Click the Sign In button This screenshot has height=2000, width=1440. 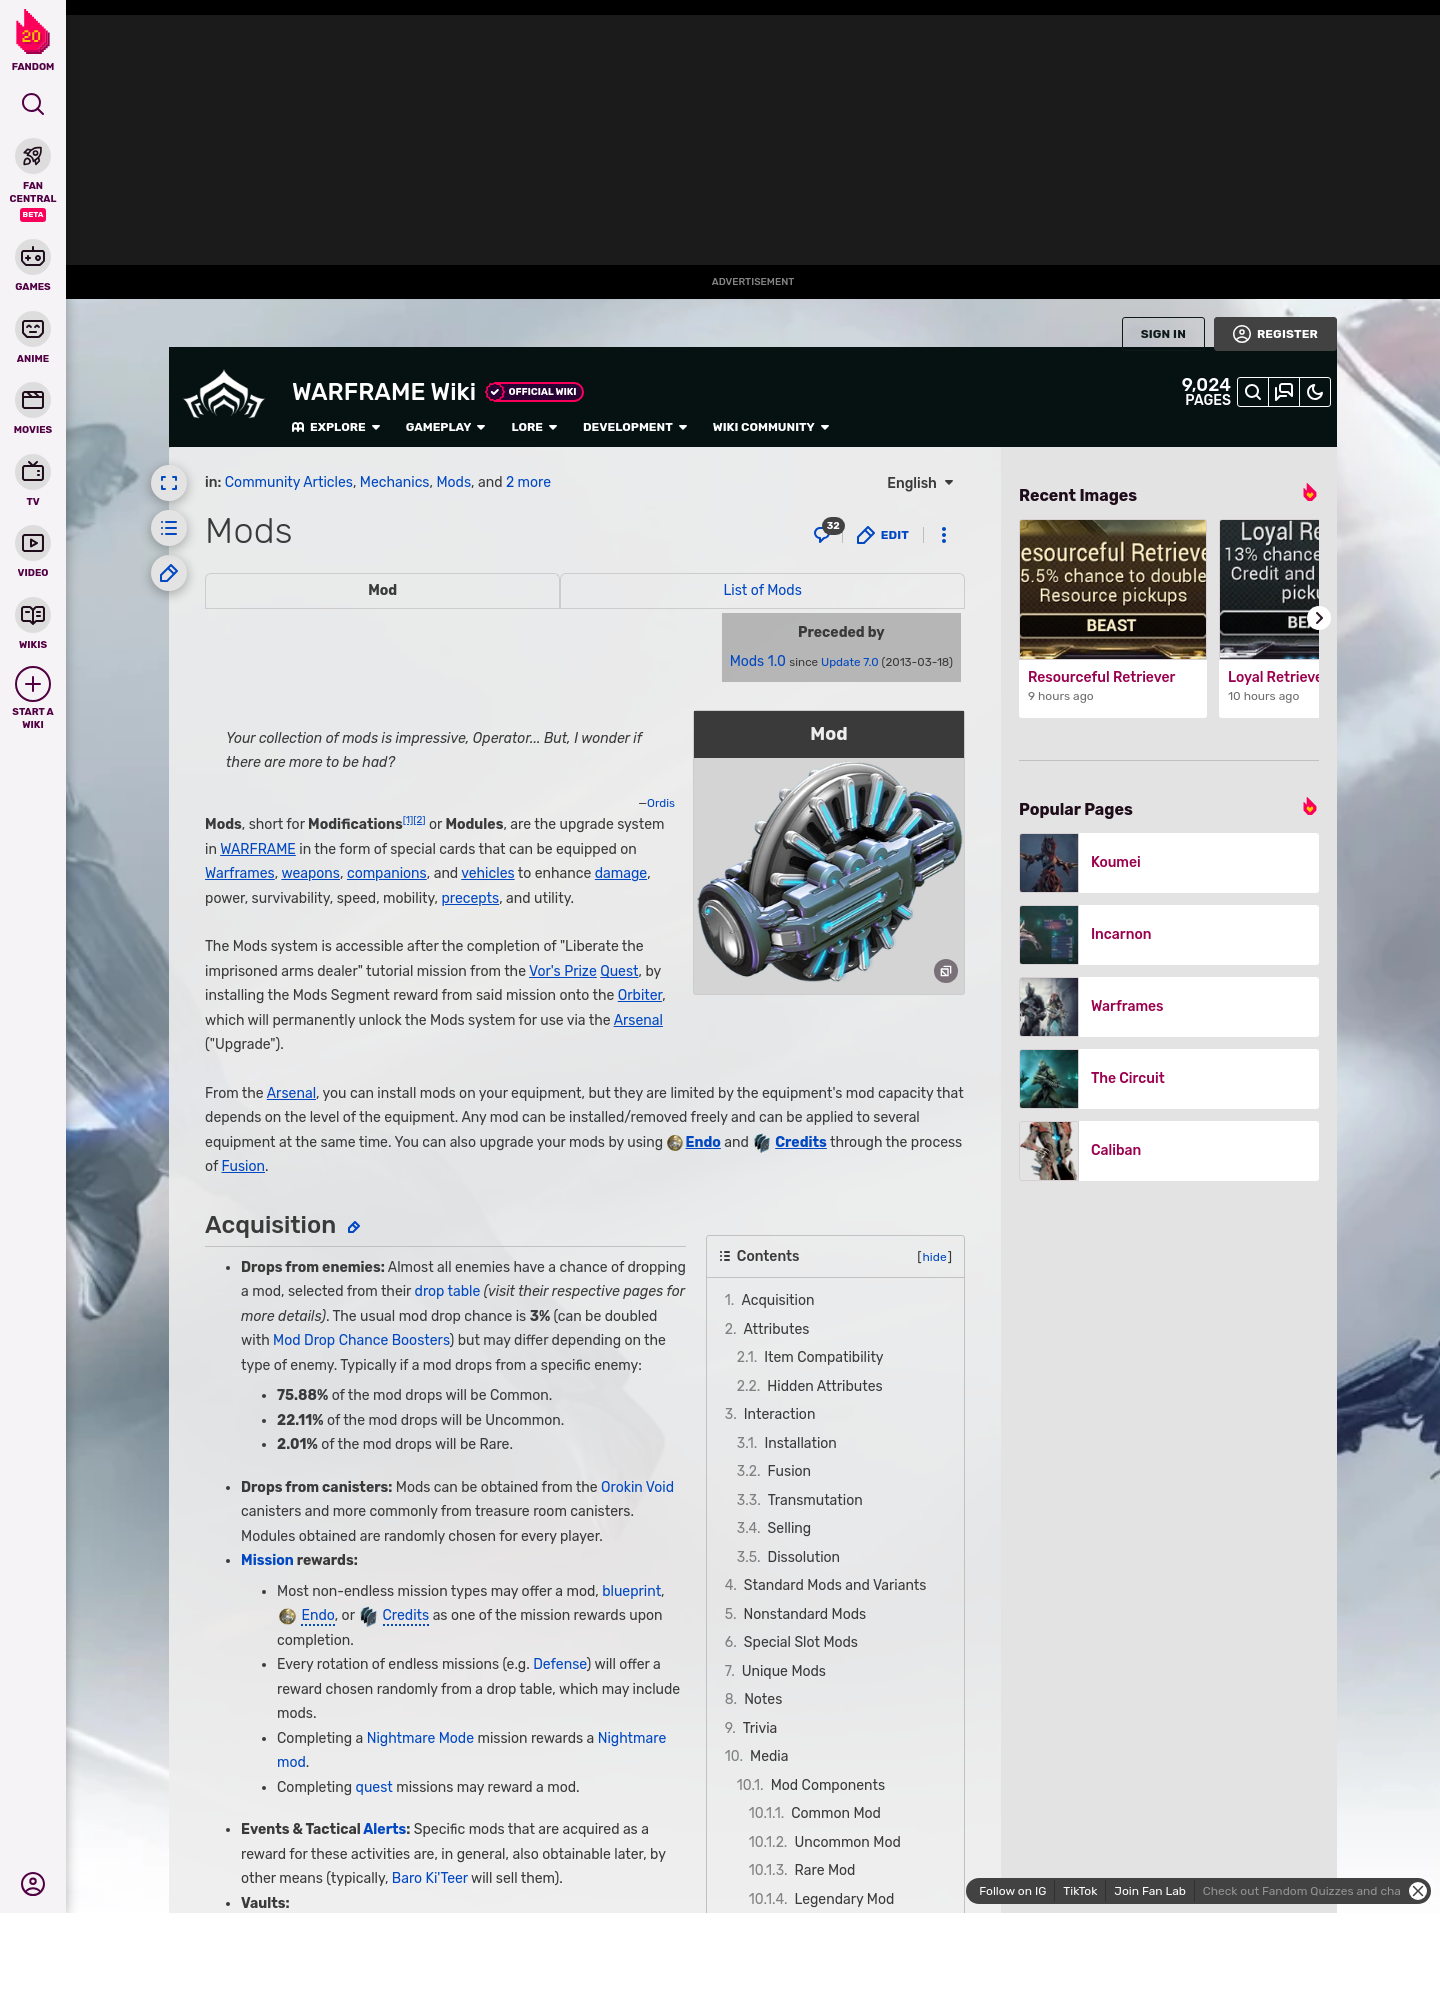click(x=1163, y=334)
